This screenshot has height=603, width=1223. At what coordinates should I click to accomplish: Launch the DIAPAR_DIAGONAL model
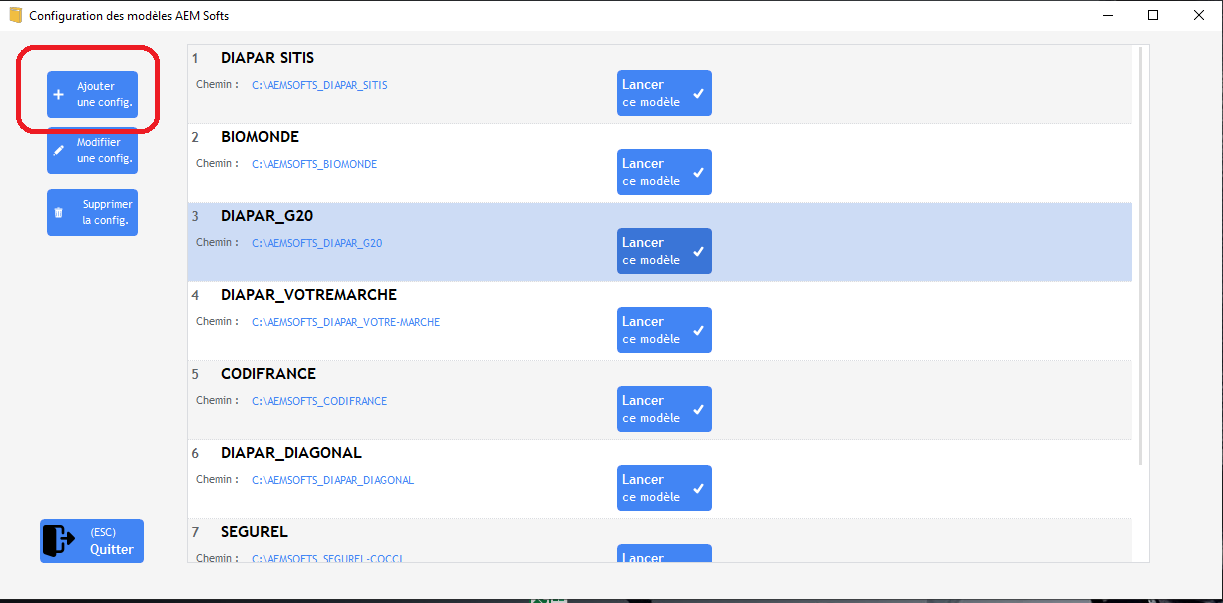click(x=663, y=488)
